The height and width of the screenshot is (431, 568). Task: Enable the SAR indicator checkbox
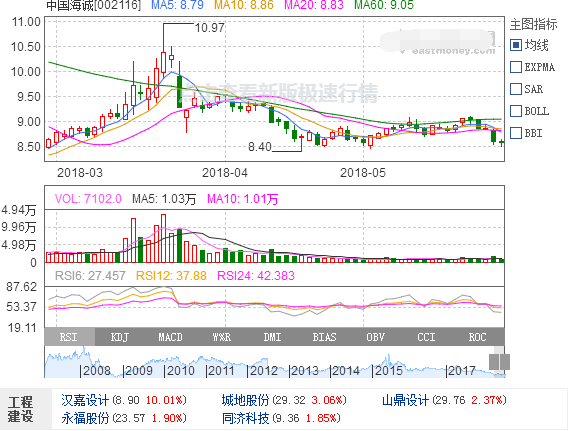pyautogui.click(x=516, y=89)
